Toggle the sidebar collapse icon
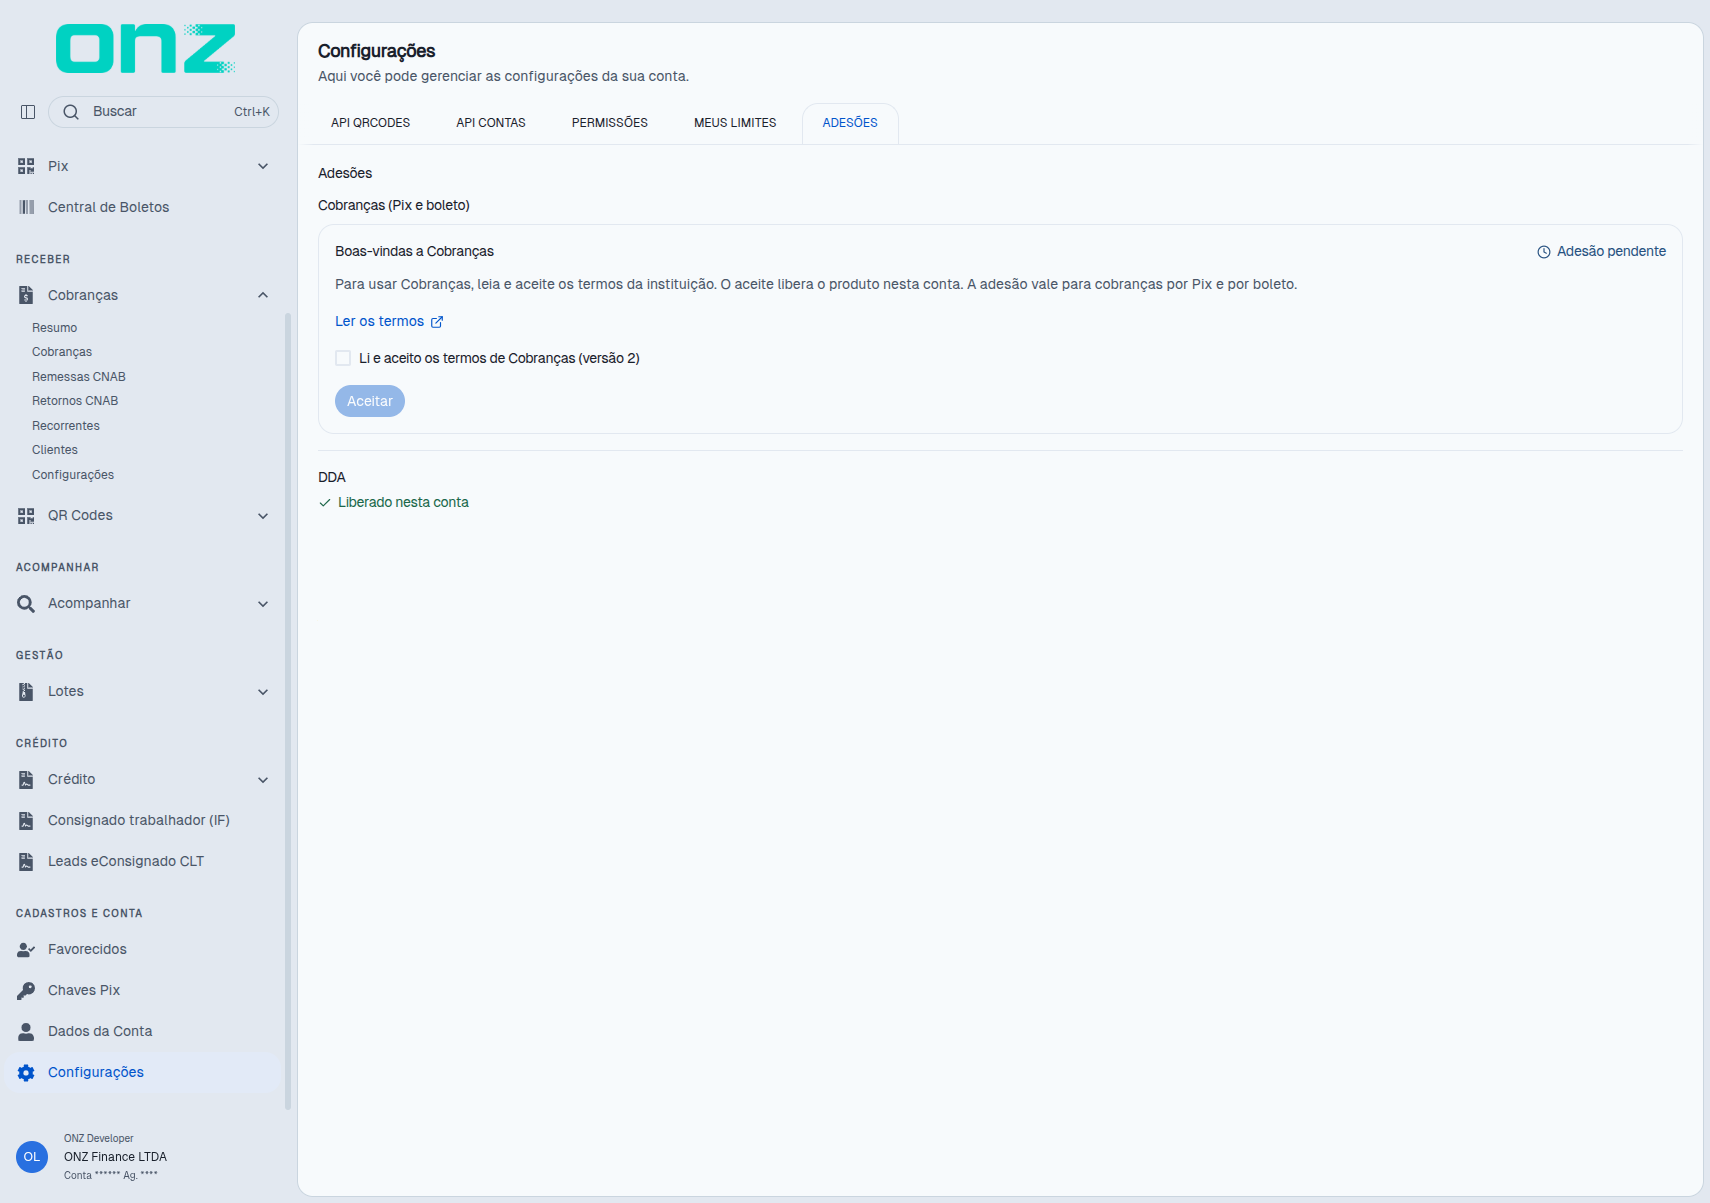Image resolution: width=1710 pixels, height=1203 pixels. tap(28, 112)
